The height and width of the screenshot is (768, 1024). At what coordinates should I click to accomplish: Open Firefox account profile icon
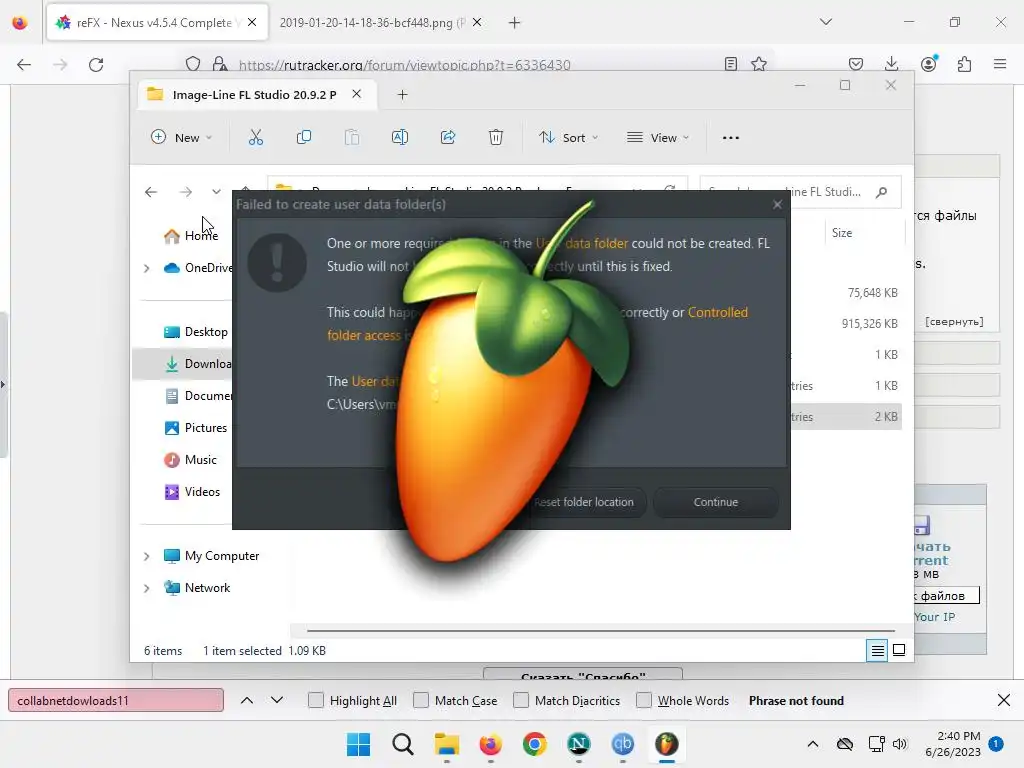click(928, 64)
